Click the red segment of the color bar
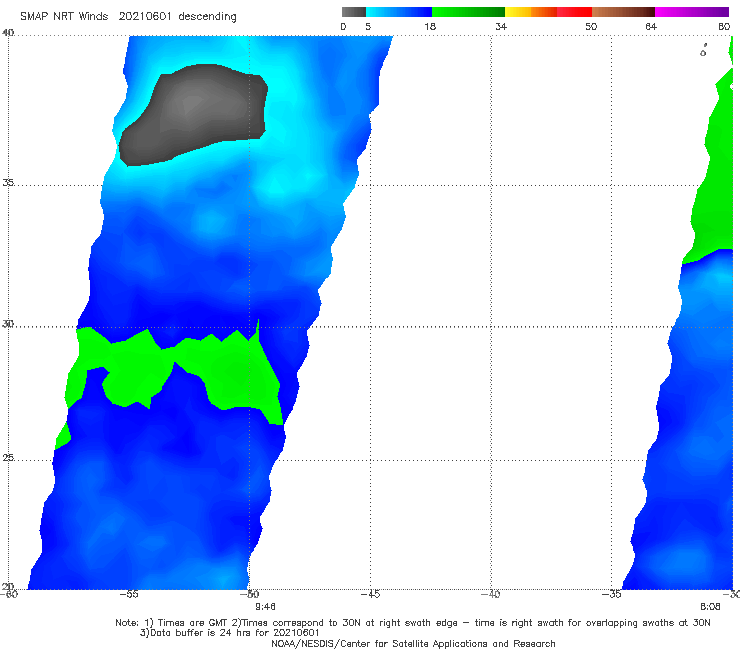Screen dimensions: 740x650 [x=574, y=12]
